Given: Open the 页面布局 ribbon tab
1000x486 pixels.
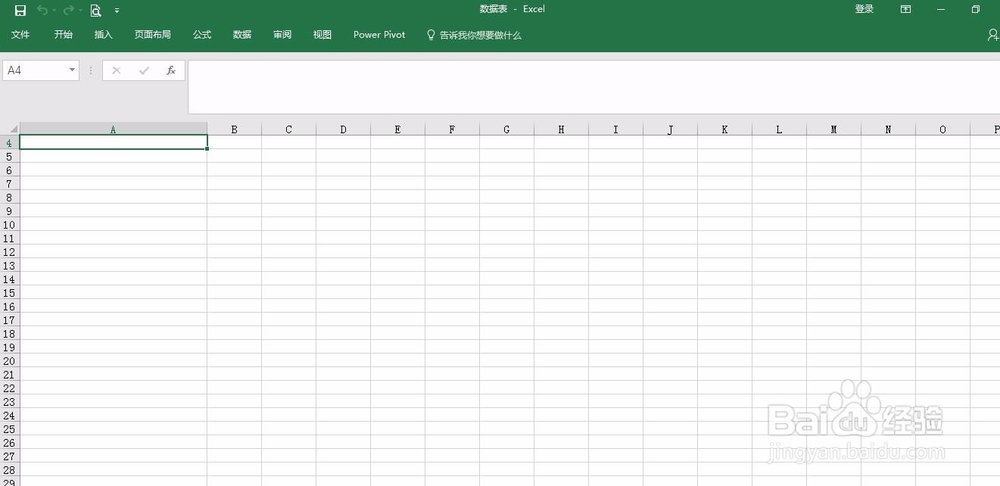Looking at the screenshot, I should [152, 35].
